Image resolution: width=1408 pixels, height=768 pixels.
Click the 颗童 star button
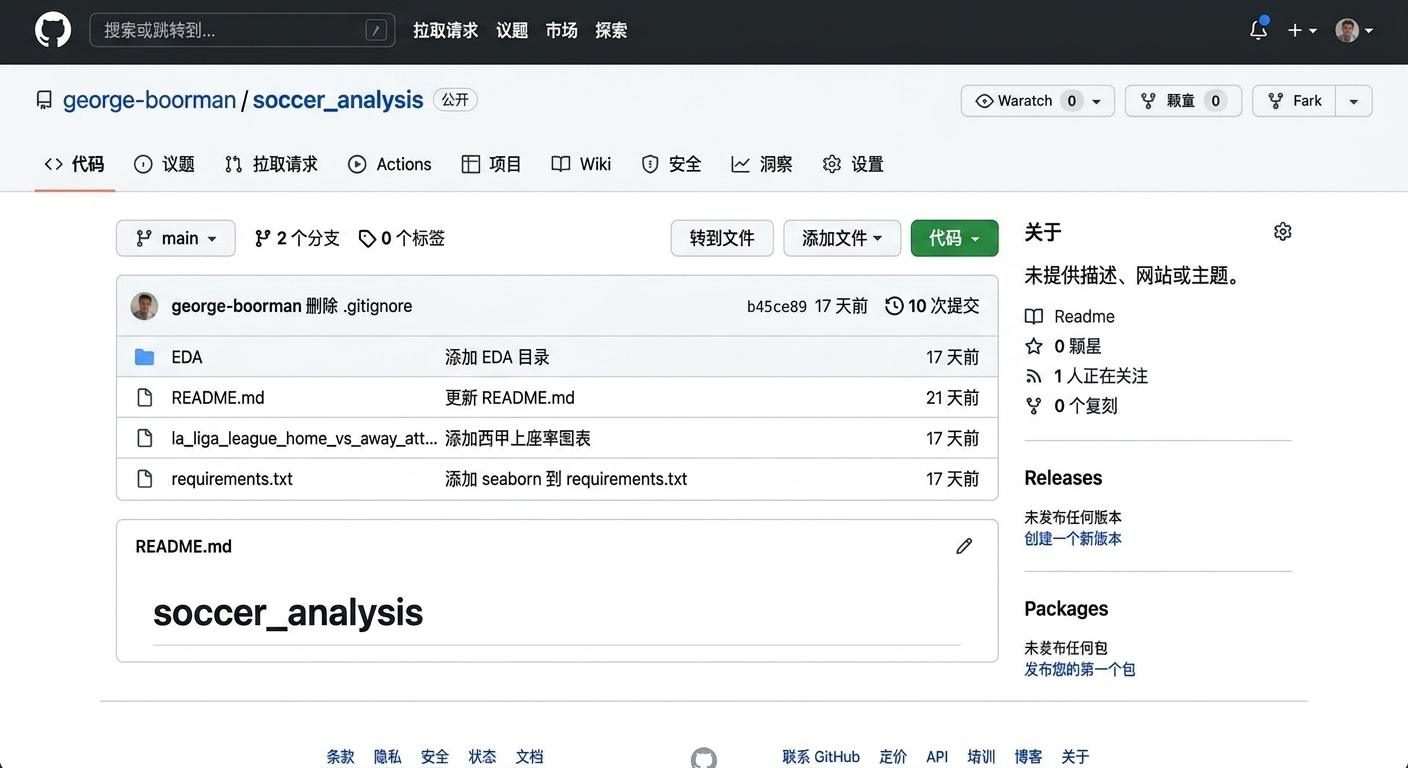pos(1183,101)
